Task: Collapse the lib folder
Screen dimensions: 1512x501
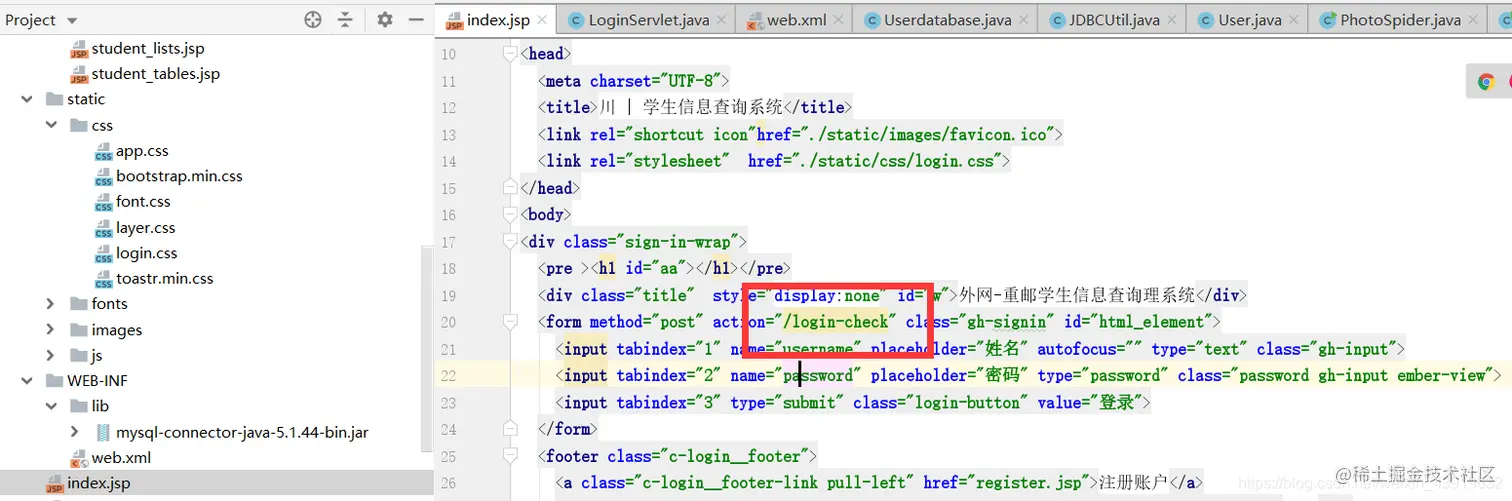Action: point(51,406)
